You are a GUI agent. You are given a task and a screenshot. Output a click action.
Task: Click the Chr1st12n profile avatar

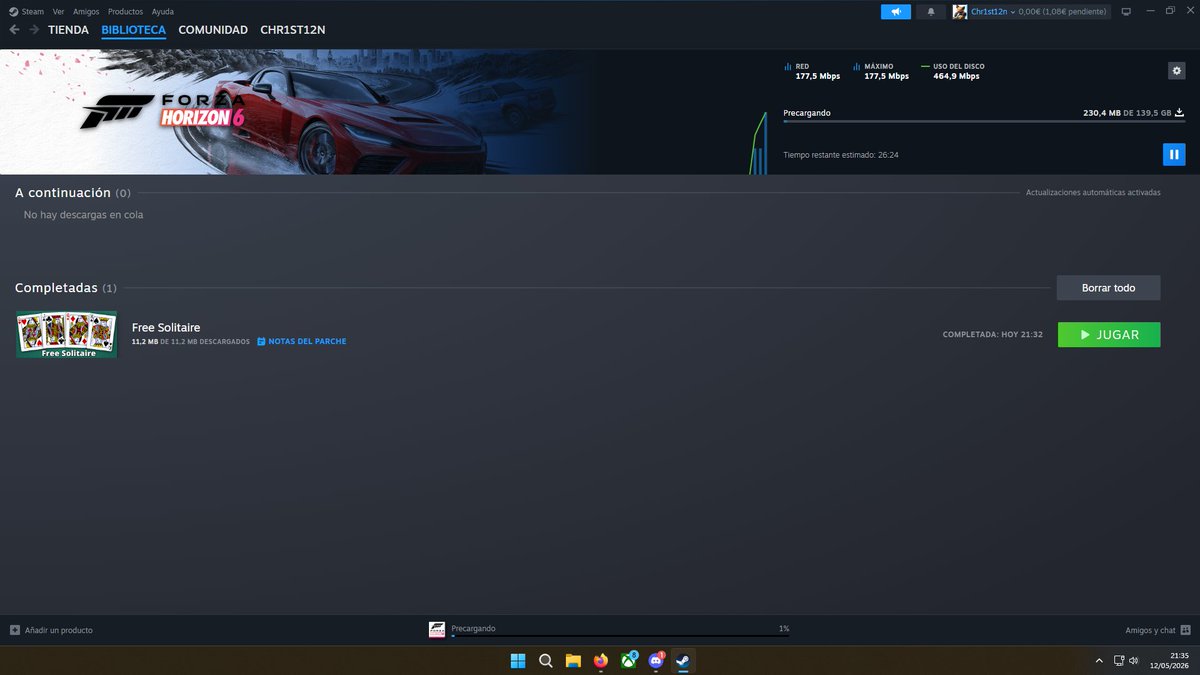click(x=960, y=12)
